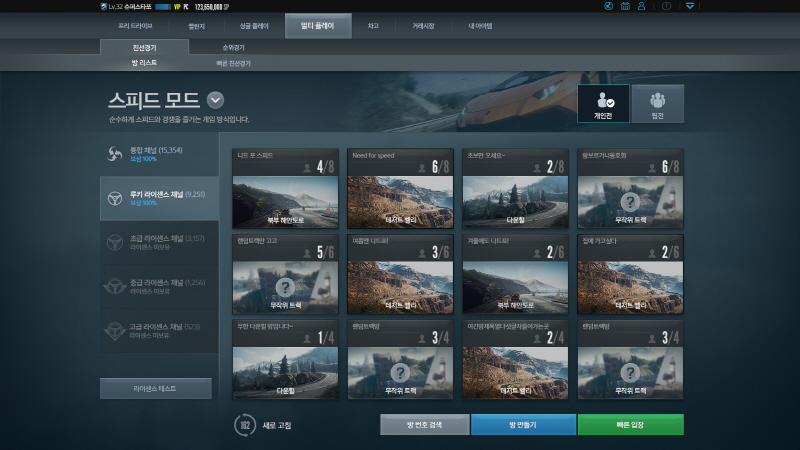Click the 123,650,000 SP balance

pos(212,7)
